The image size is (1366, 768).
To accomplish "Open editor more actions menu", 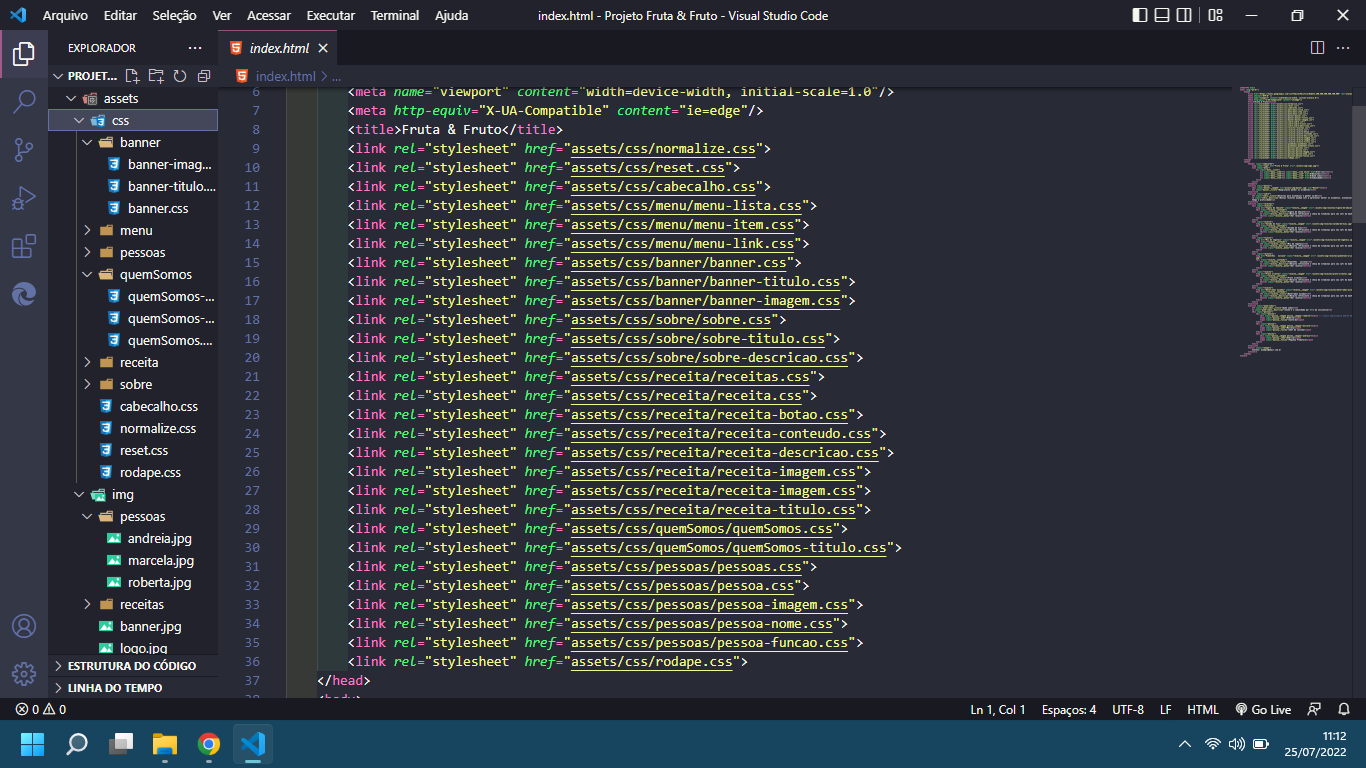I will [1344, 48].
